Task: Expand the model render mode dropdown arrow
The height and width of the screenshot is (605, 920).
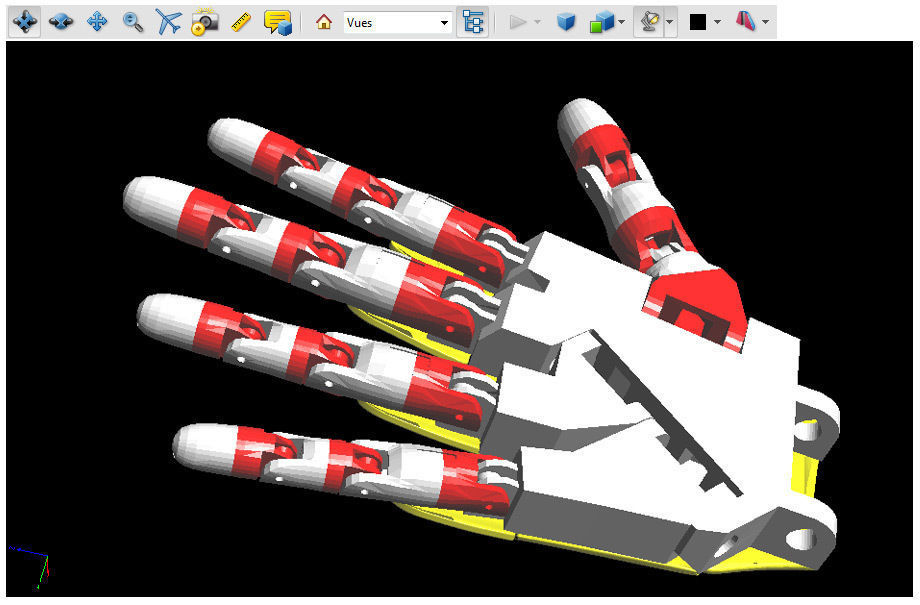Action: (x=621, y=22)
